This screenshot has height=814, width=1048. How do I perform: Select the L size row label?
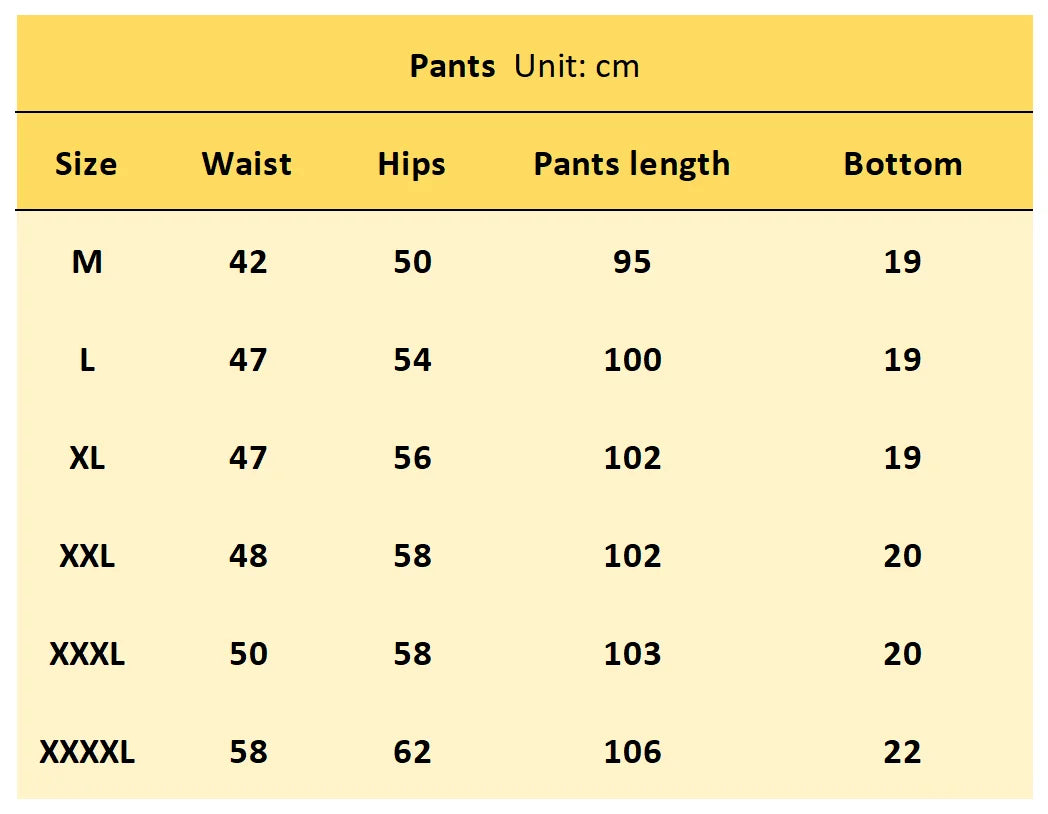[x=87, y=360]
